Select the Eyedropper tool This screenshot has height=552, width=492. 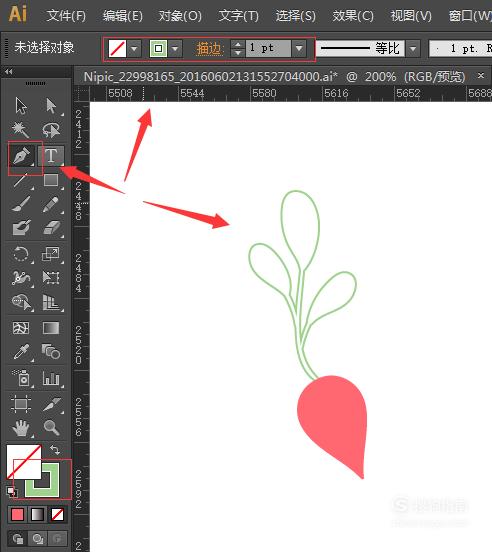pos(21,352)
